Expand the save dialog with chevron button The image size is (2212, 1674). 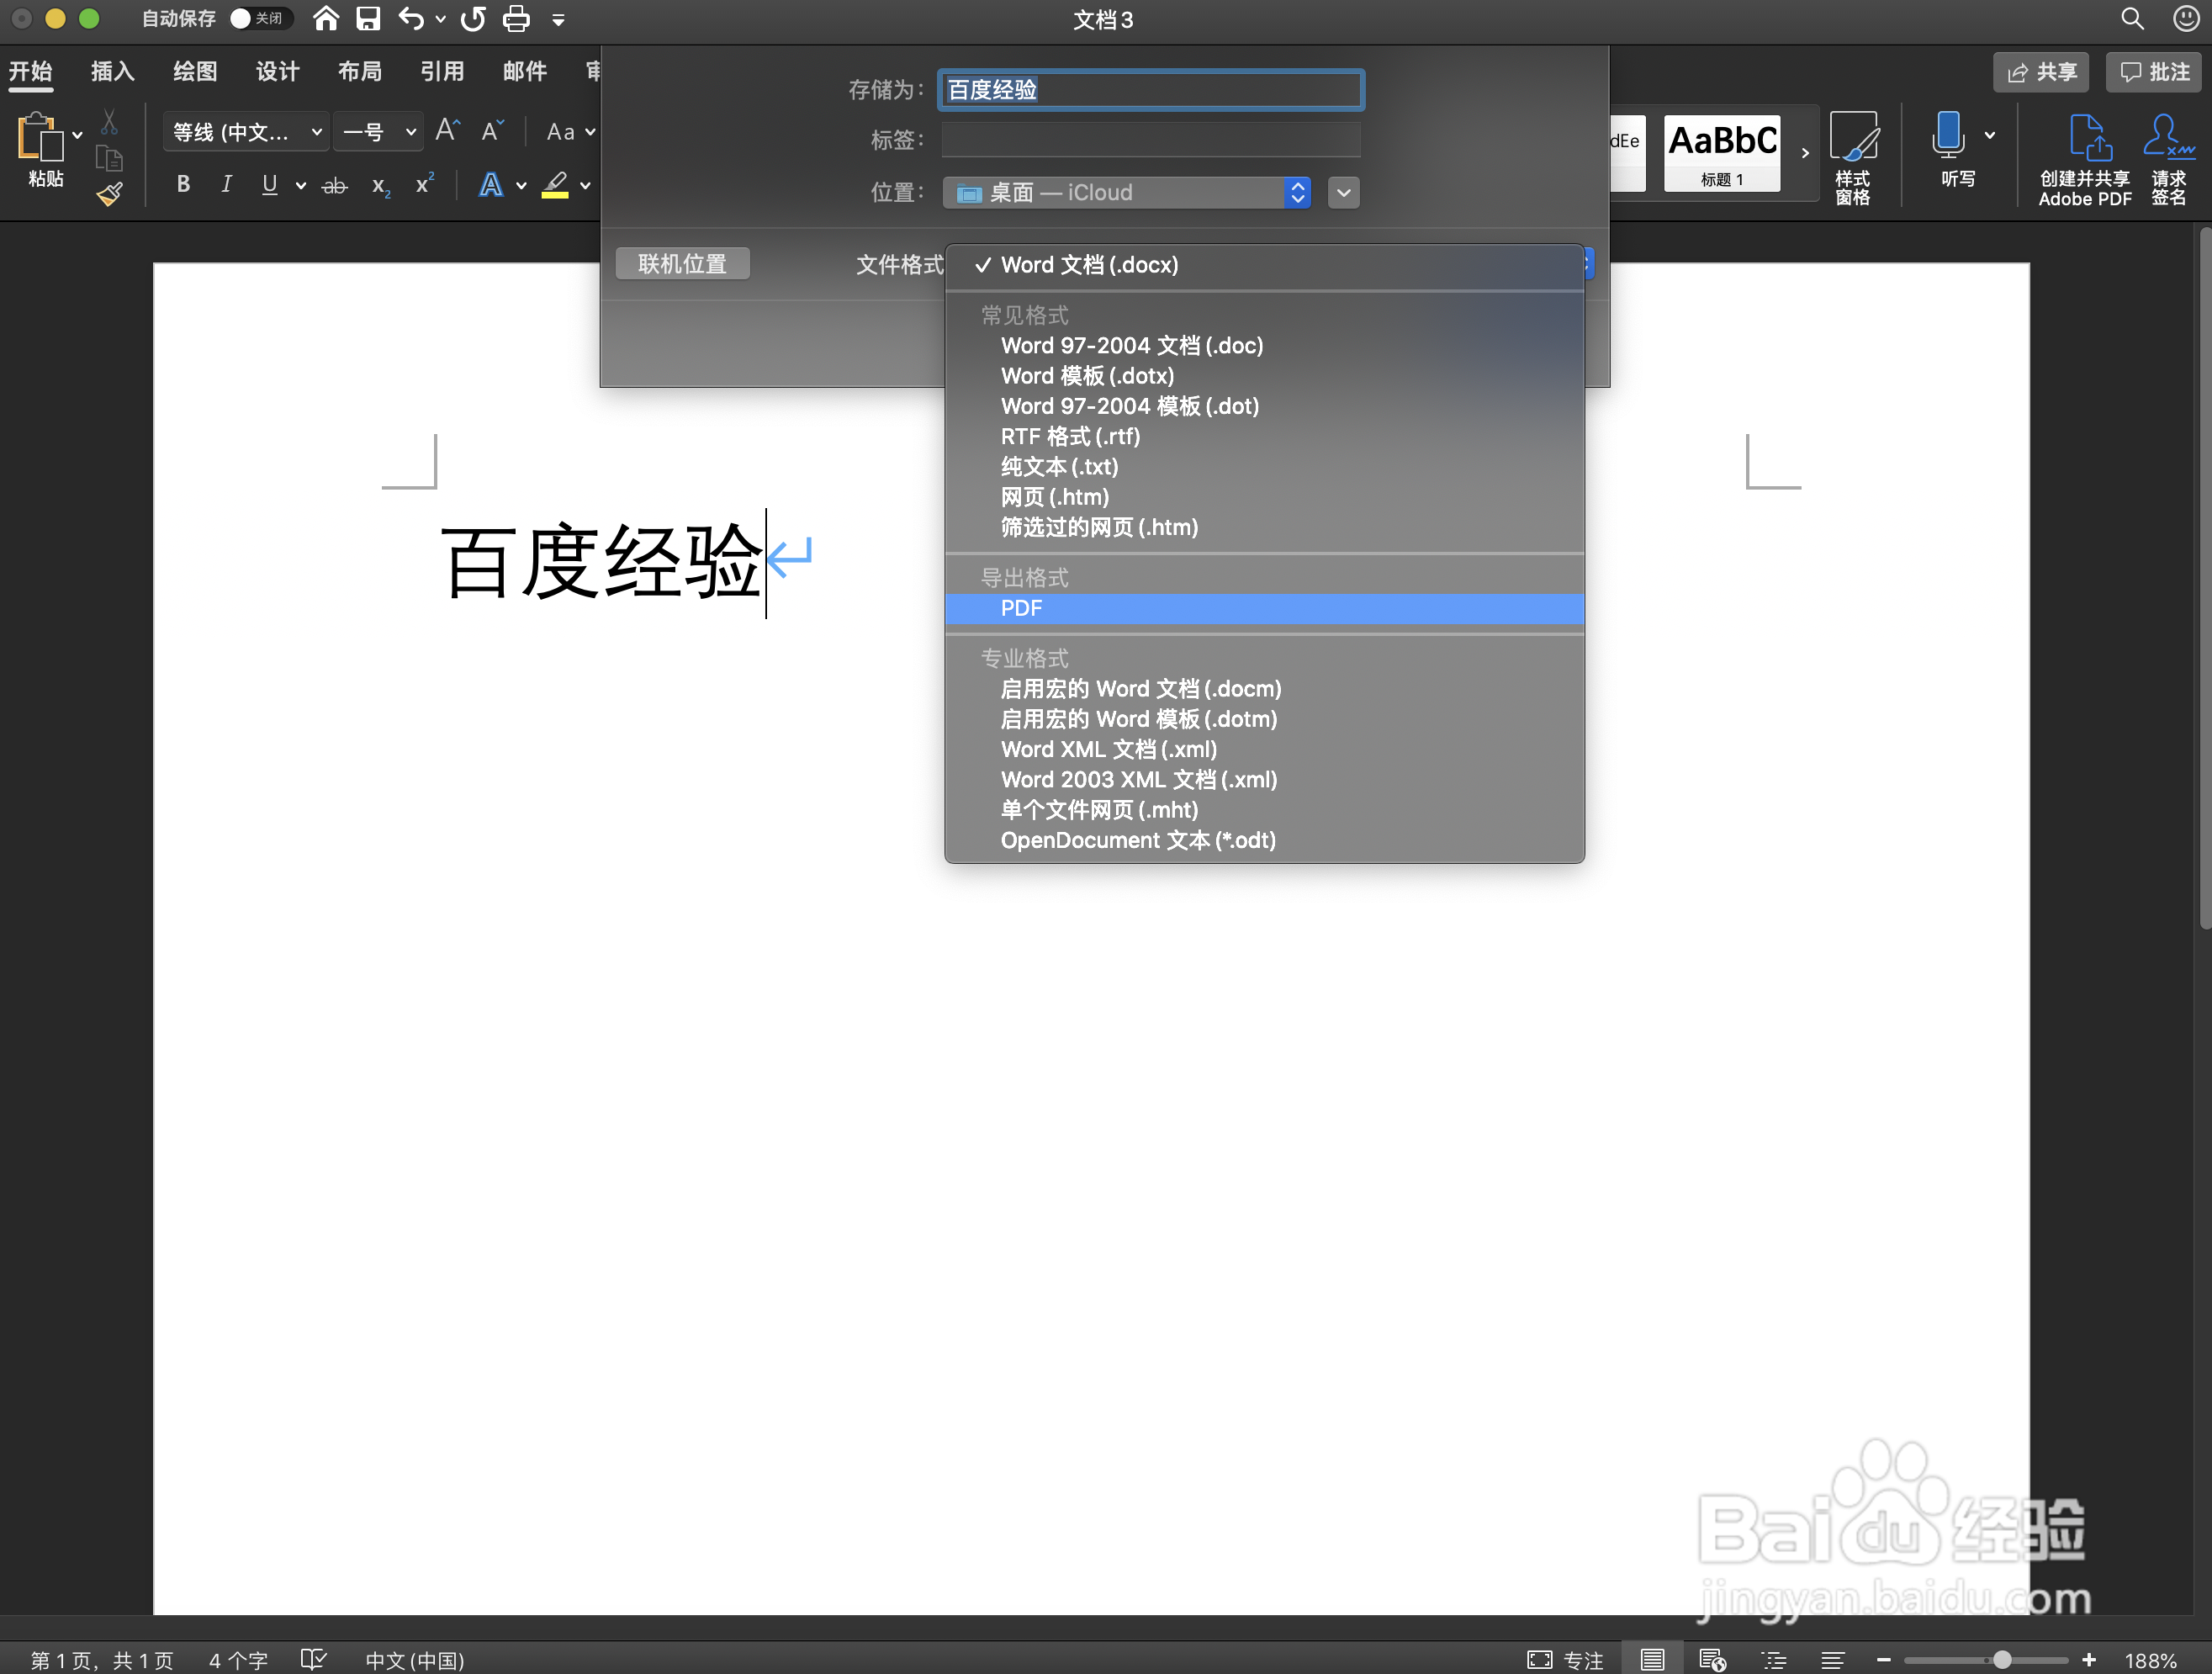point(1343,192)
